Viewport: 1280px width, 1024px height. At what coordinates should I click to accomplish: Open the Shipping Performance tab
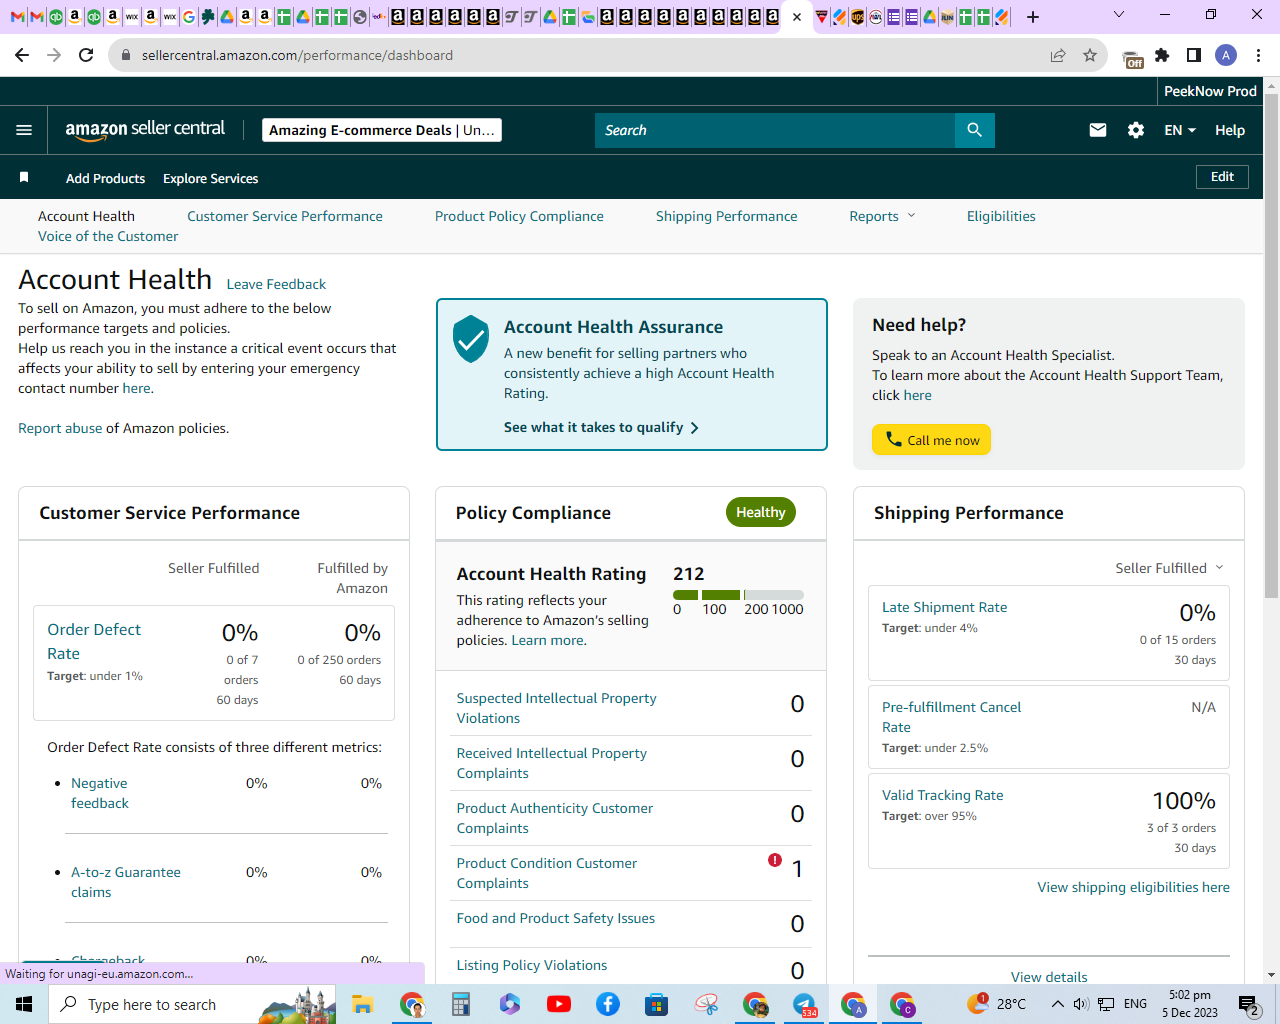click(727, 216)
